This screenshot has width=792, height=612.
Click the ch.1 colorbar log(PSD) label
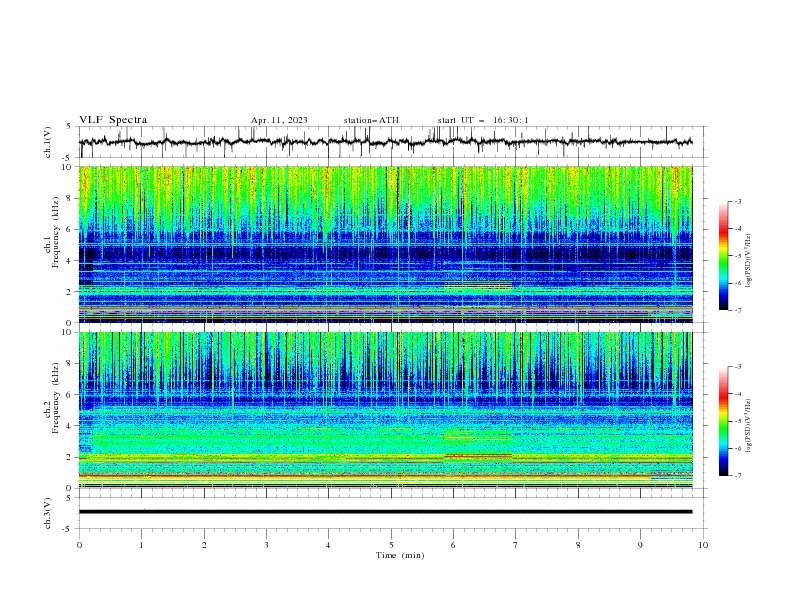coord(748,261)
